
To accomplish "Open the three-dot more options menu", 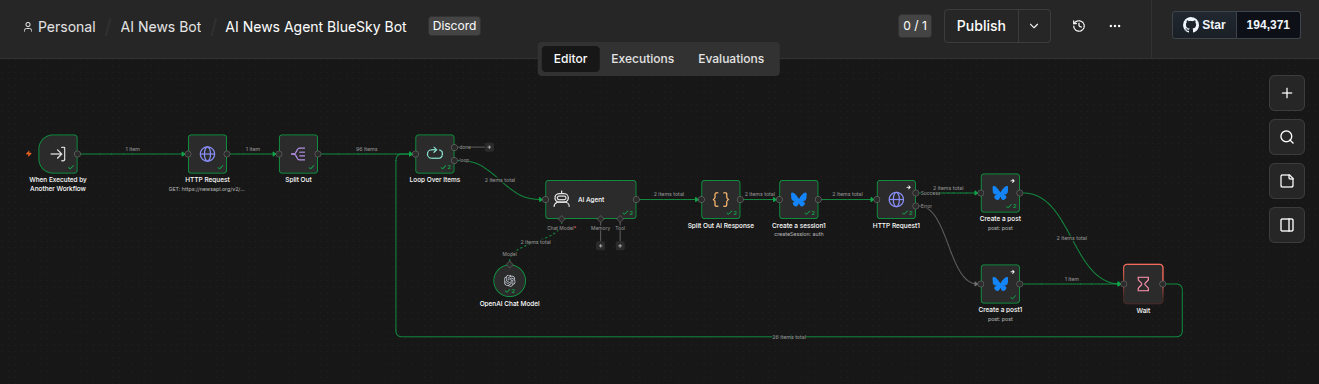I will pyautogui.click(x=1115, y=26).
